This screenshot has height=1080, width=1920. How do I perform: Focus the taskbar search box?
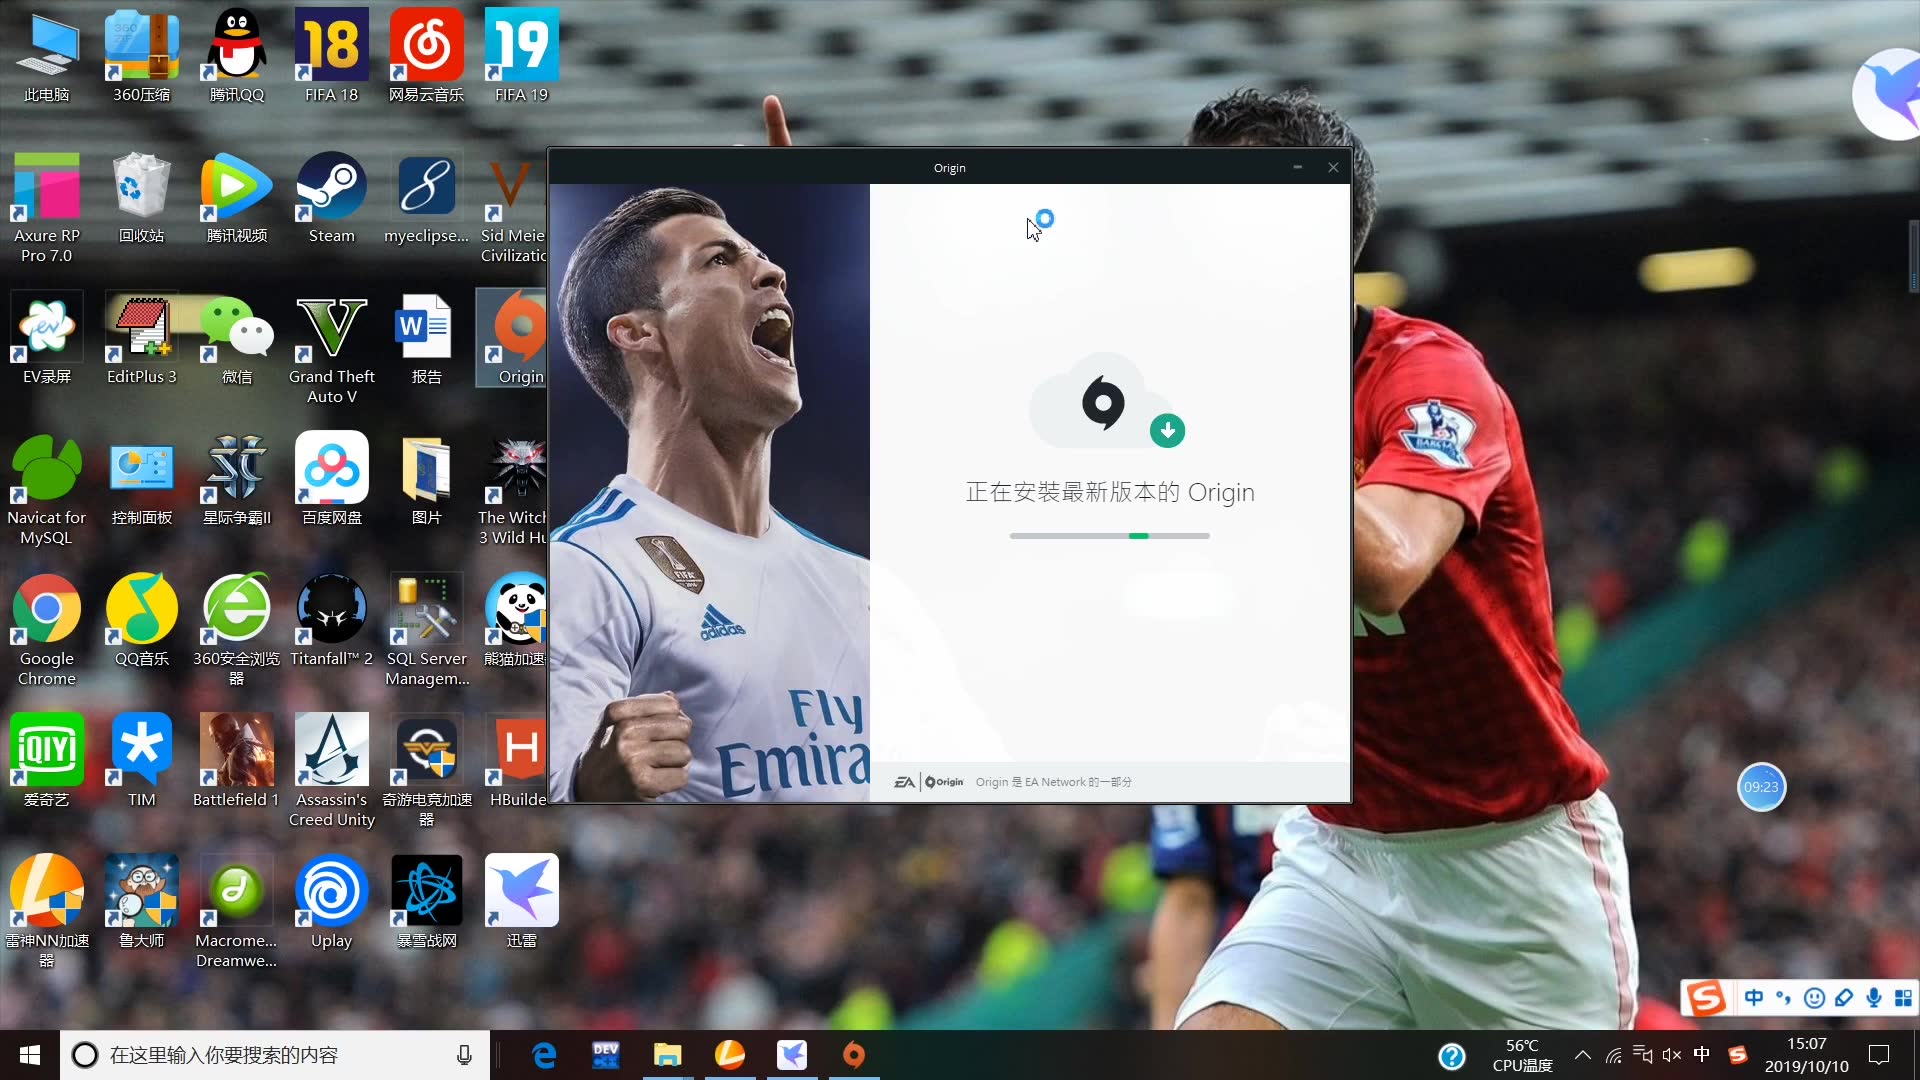pos(275,1055)
